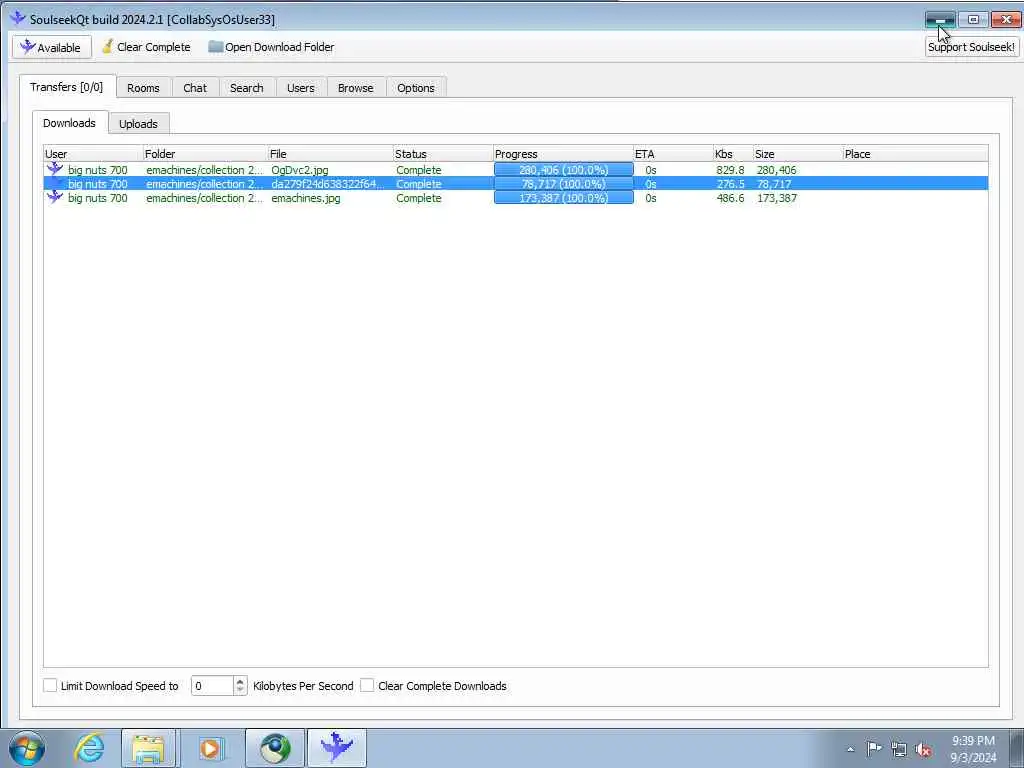Switch to the Browse tab
This screenshot has height=768, width=1024.
[355, 88]
